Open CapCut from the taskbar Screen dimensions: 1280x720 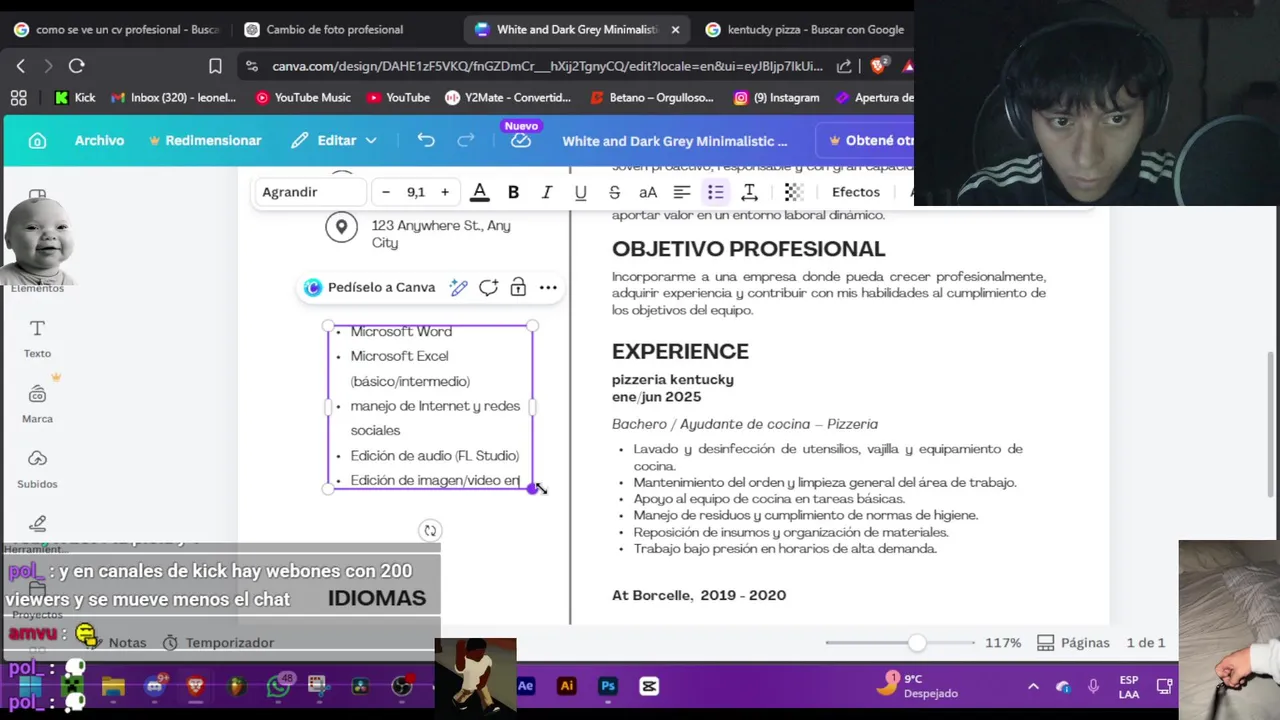pyautogui.click(x=649, y=686)
